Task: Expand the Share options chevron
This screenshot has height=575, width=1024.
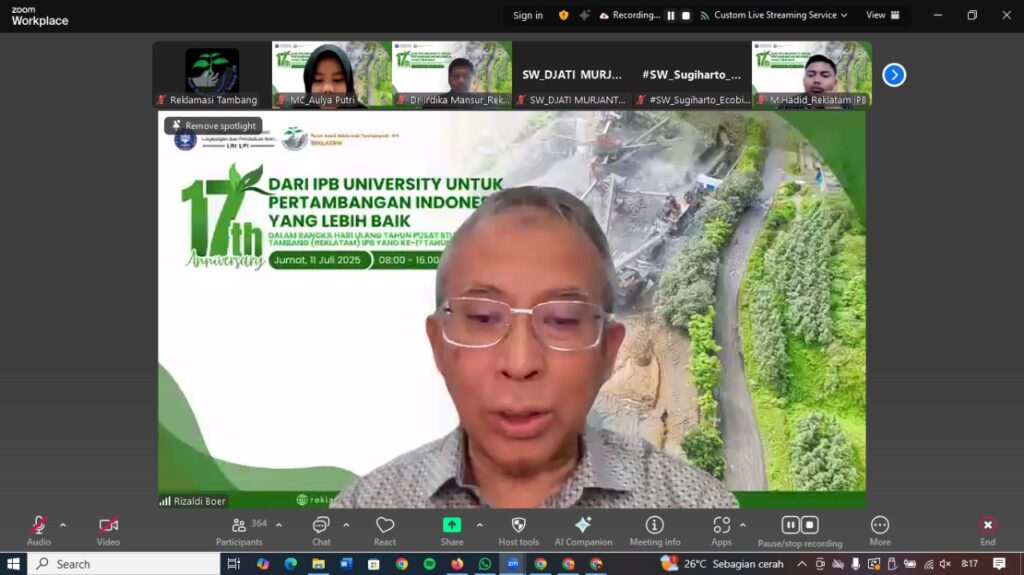Action: pyautogui.click(x=479, y=525)
